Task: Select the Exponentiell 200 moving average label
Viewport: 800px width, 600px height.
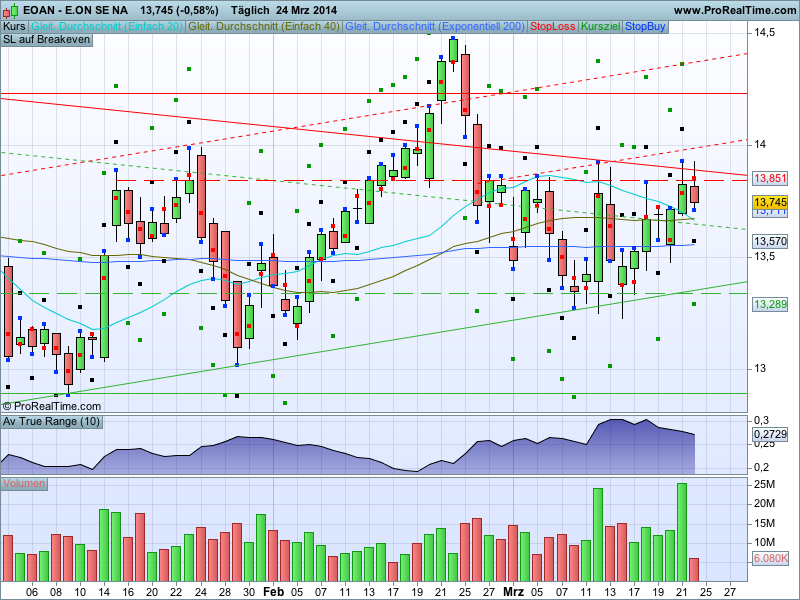Action: (x=435, y=27)
